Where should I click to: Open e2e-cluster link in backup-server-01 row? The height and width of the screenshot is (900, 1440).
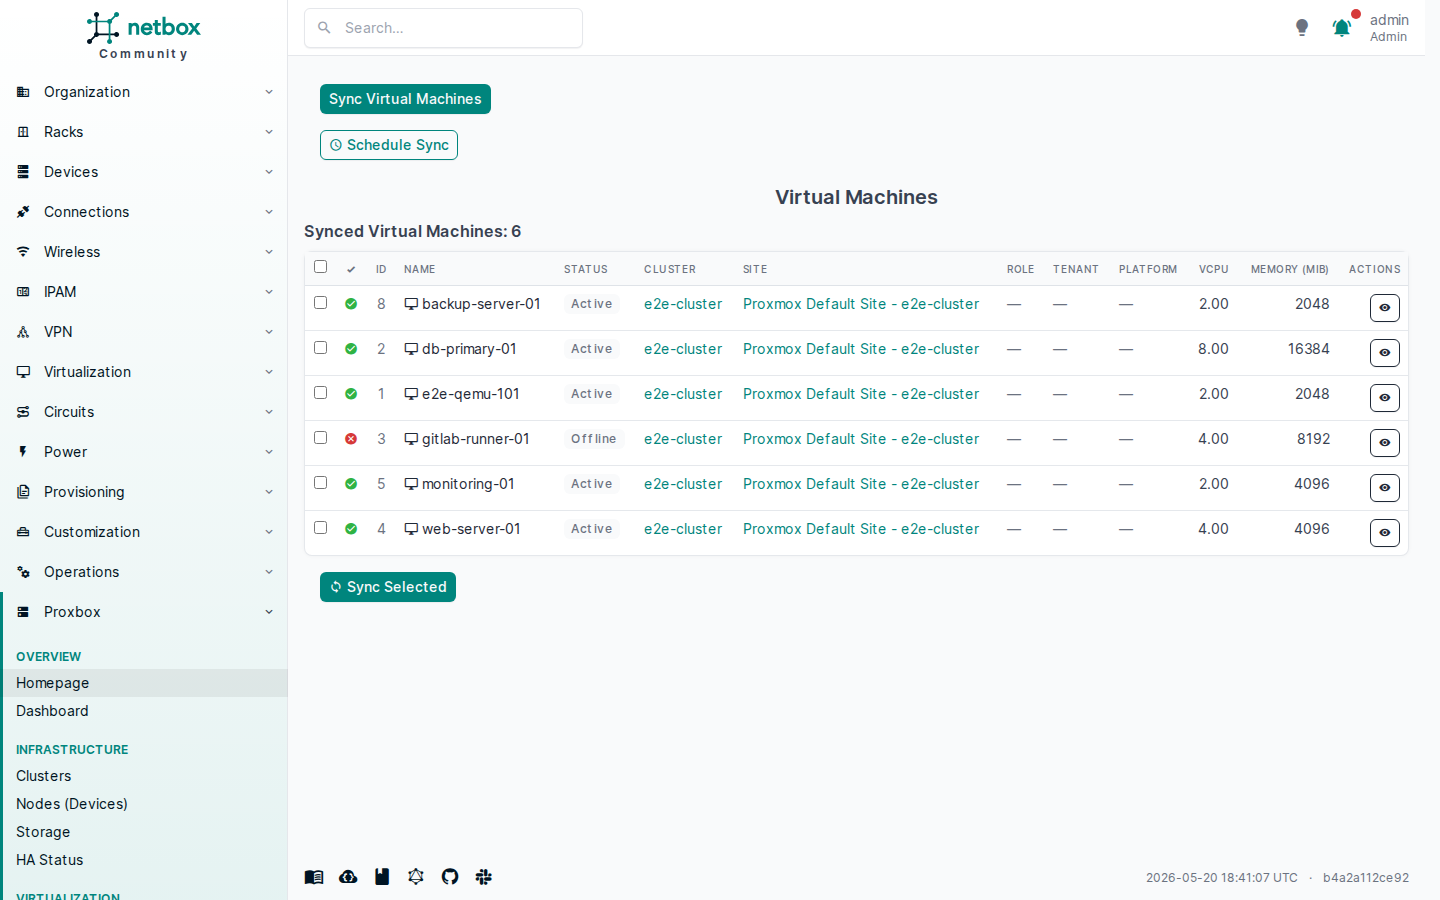[683, 304]
